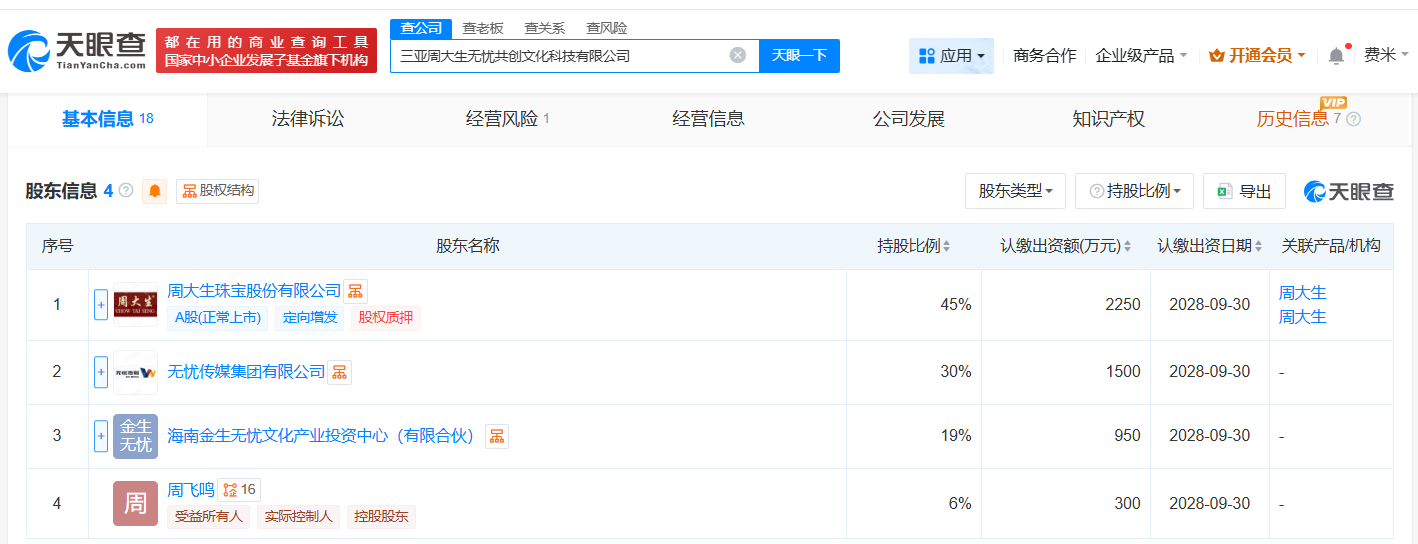Click the 天眼一下 search button
This screenshot has width=1418, height=544.
(x=799, y=56)
